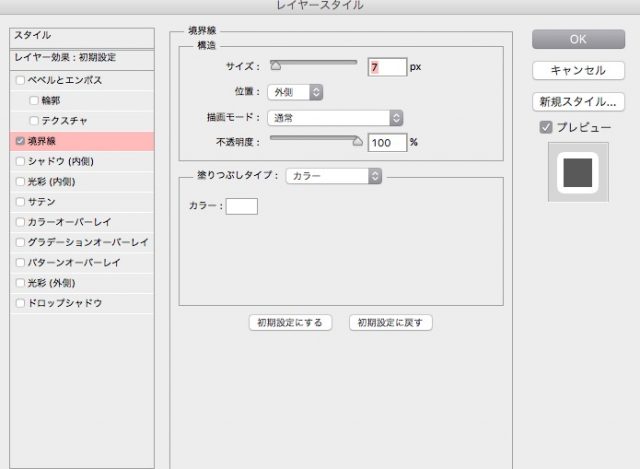Open the 位置 dropdown set to 外側

click(295, 92)
